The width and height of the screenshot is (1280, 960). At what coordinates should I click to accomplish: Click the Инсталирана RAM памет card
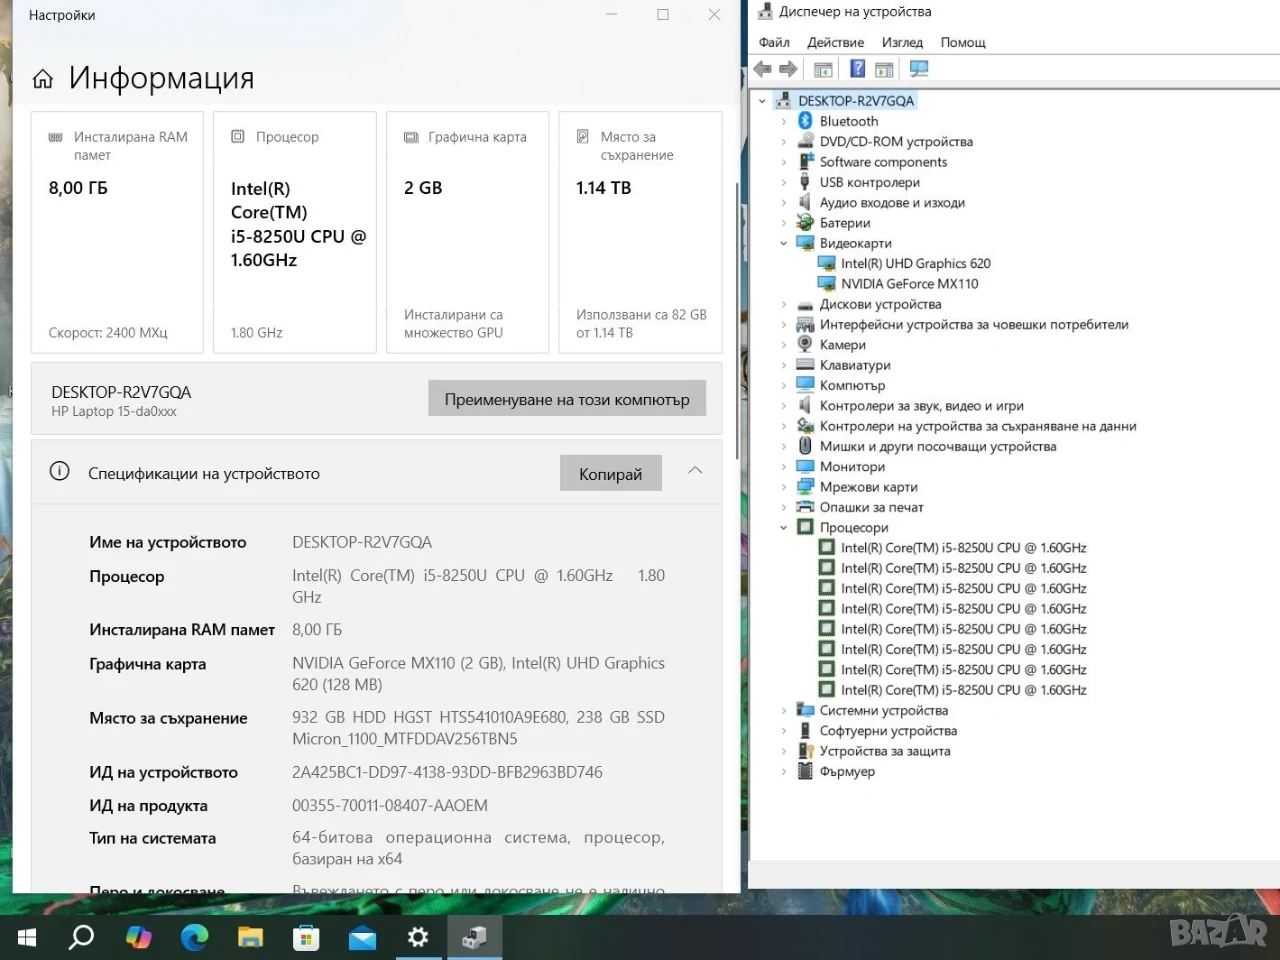click(x=117, y=232)
